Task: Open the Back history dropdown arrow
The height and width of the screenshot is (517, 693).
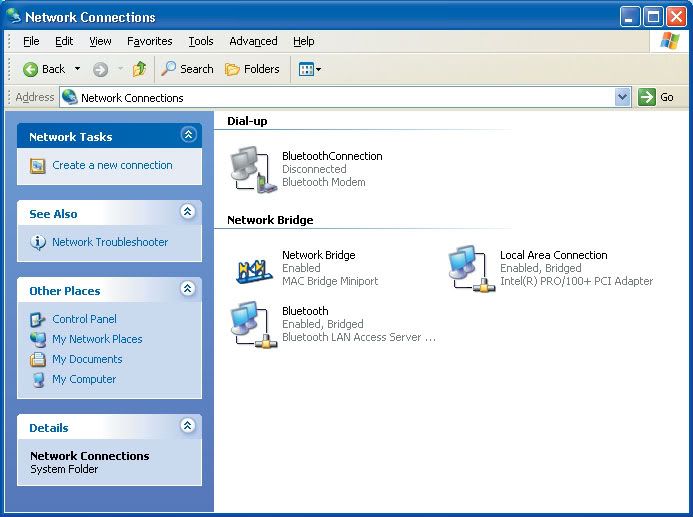Action: pos(77,69)
